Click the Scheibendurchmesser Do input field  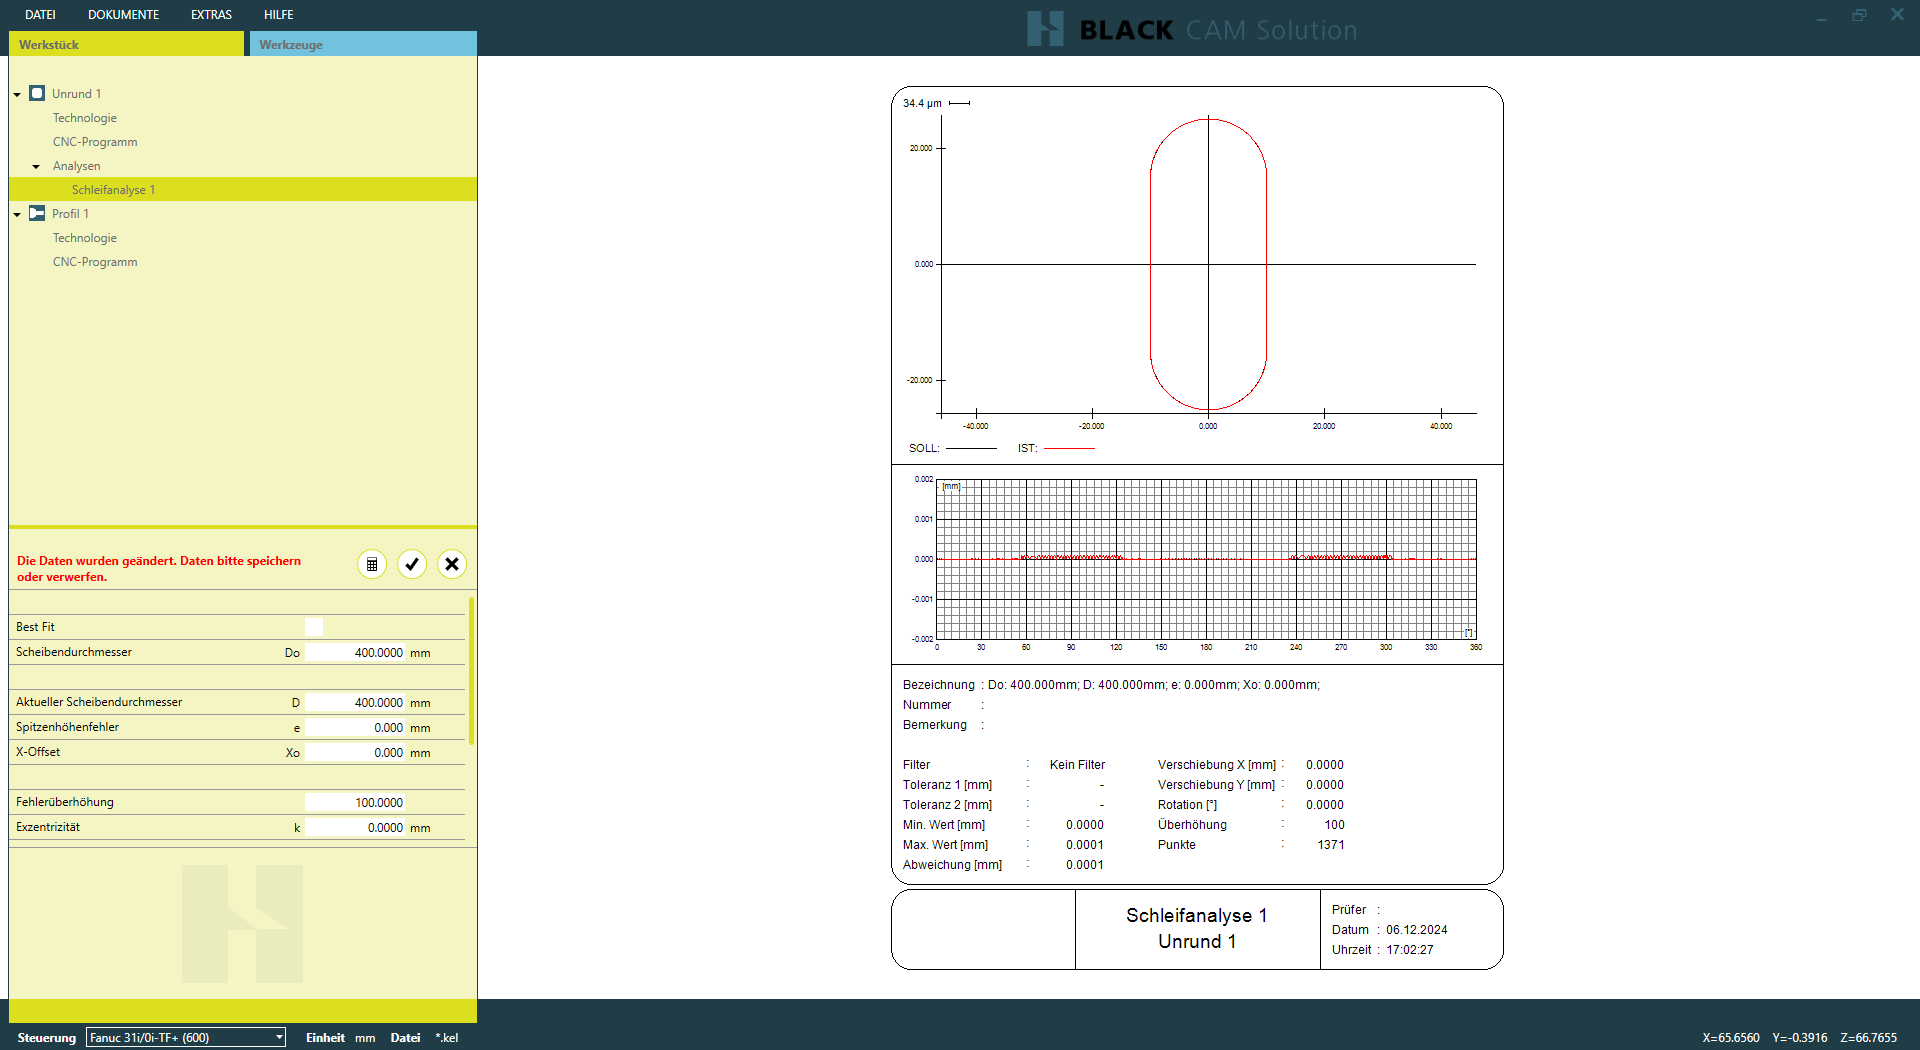[355, 653]
